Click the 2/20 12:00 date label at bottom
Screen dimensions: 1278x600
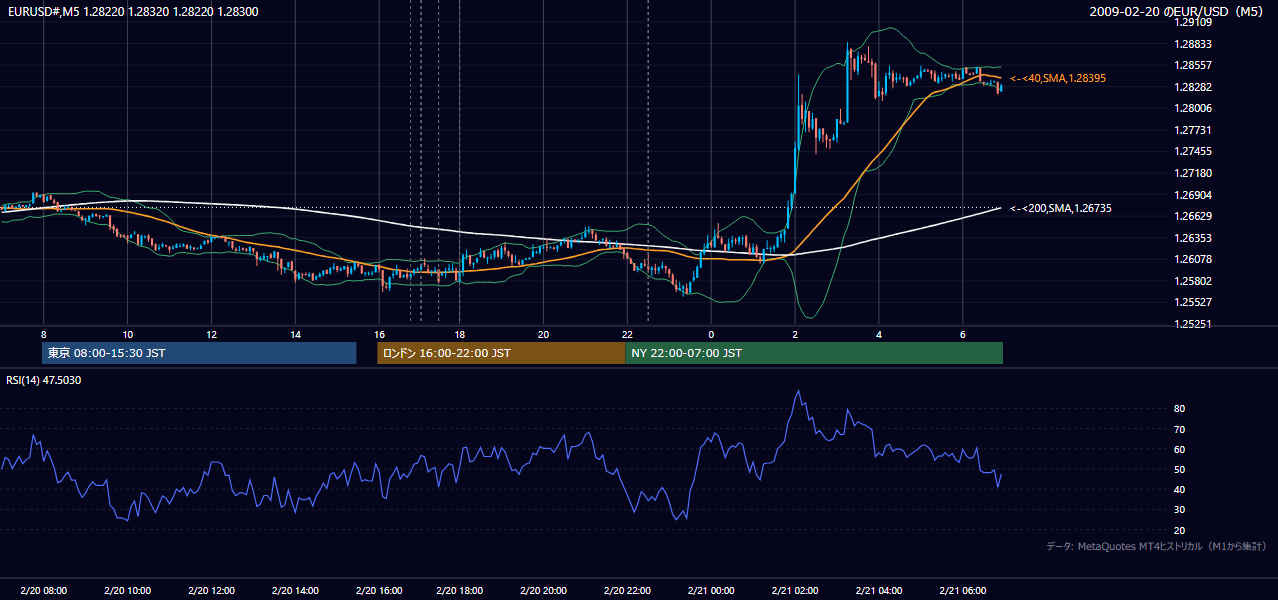(x=211, y=590)
